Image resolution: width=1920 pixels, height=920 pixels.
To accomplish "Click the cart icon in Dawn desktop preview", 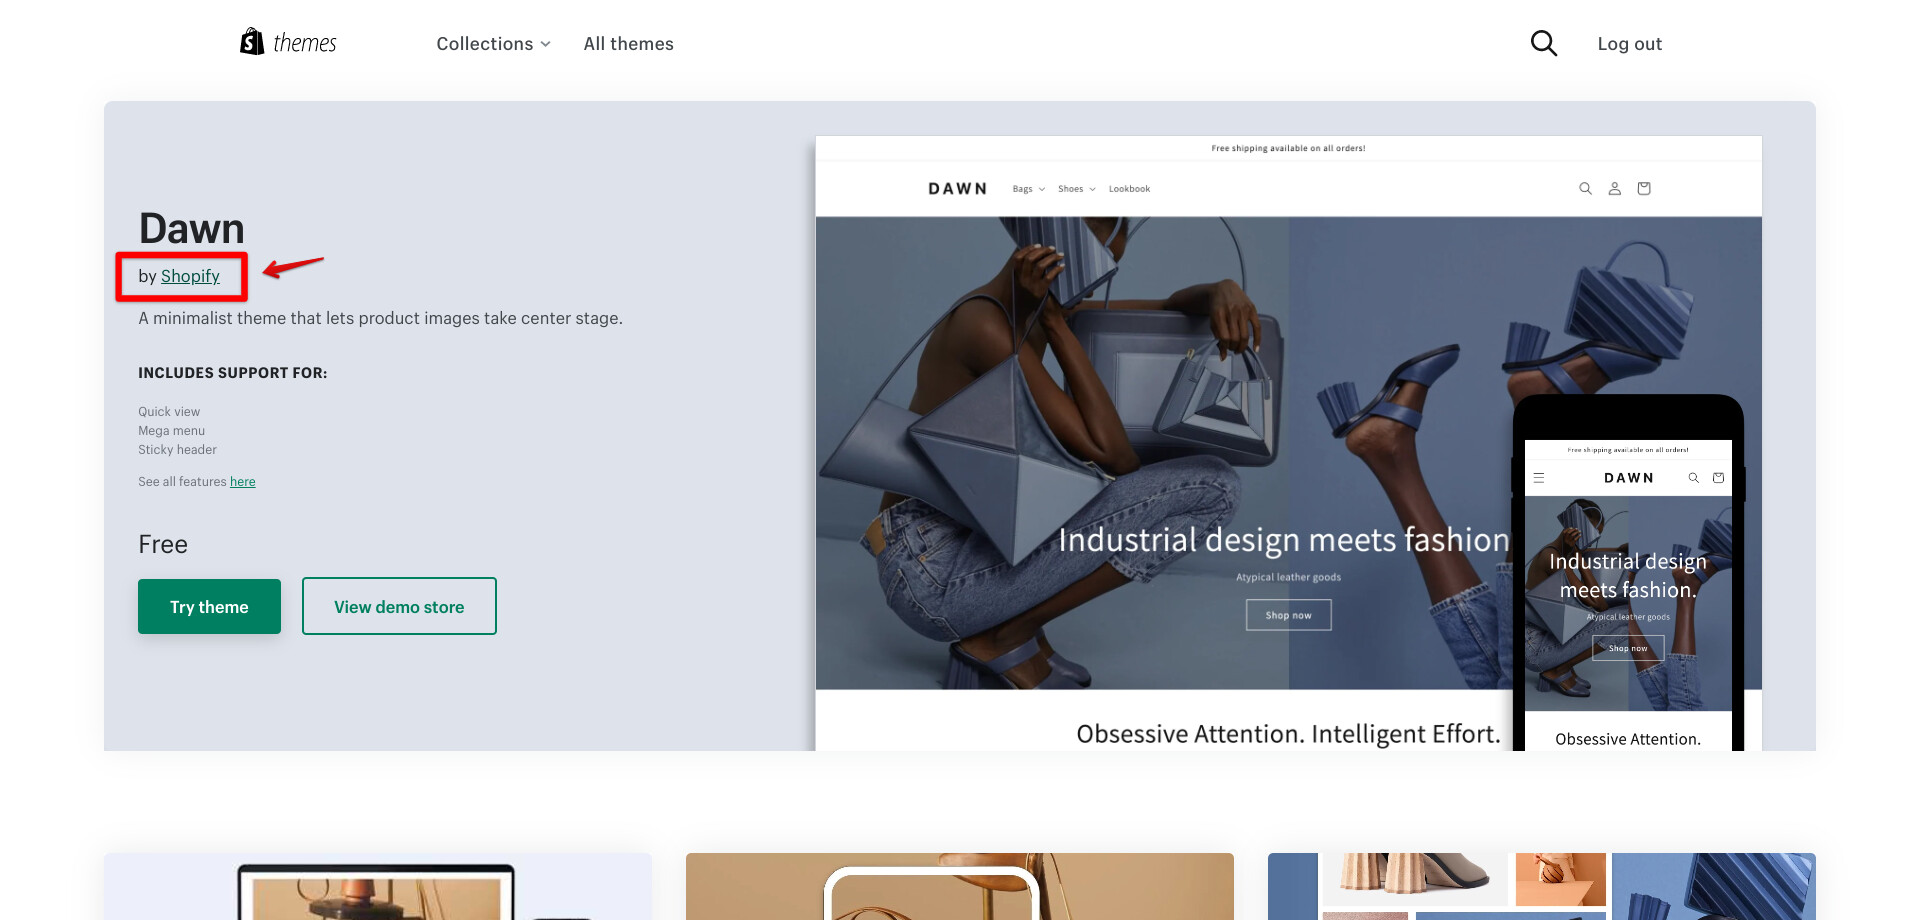I will click(1644, 188).
